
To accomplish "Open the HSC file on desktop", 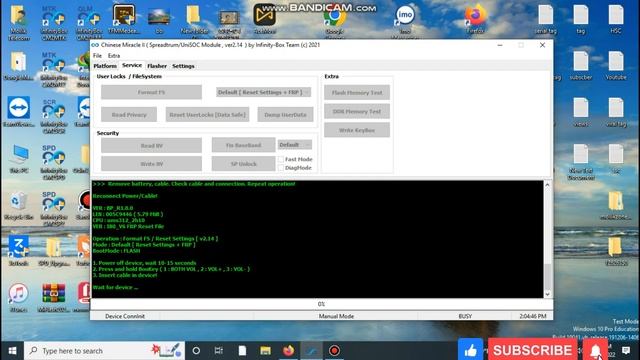I will pyautogui.click(x=616, y=20).
